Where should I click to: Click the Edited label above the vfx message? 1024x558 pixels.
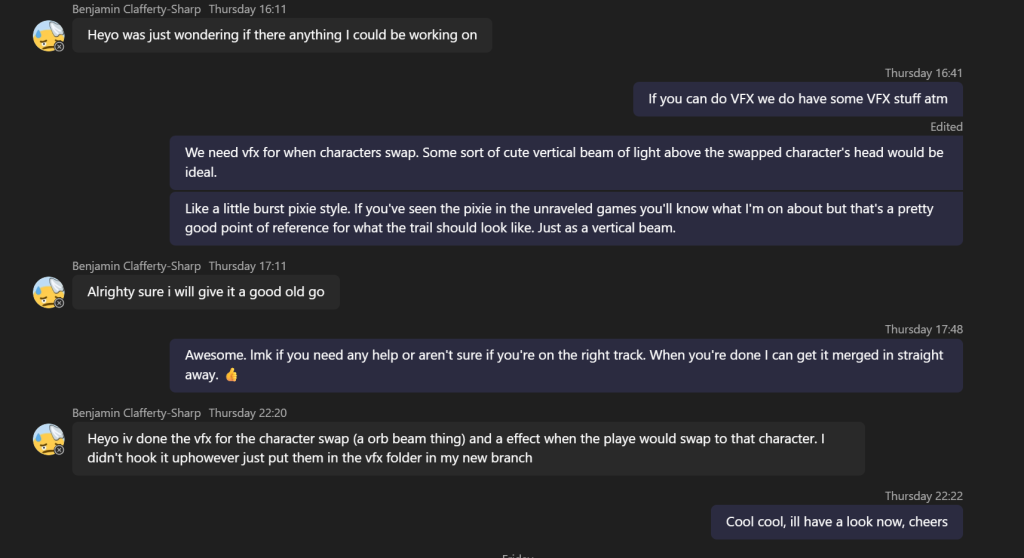[946, 127]
